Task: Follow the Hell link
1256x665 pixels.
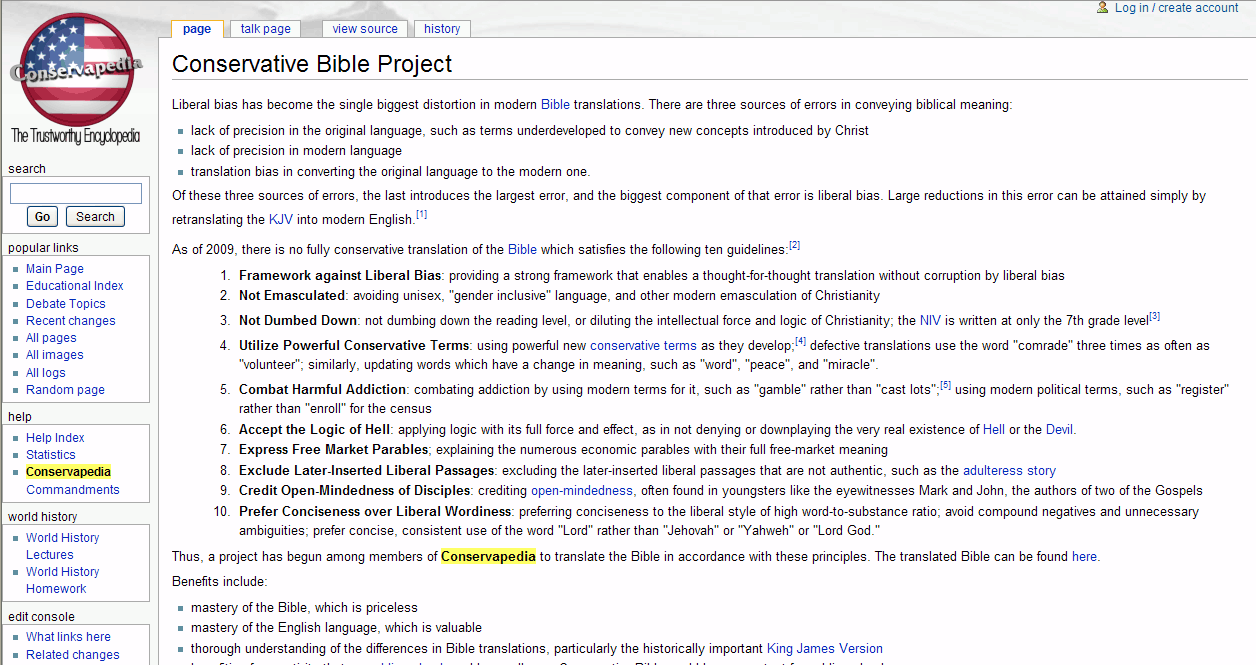Action: 994,430
